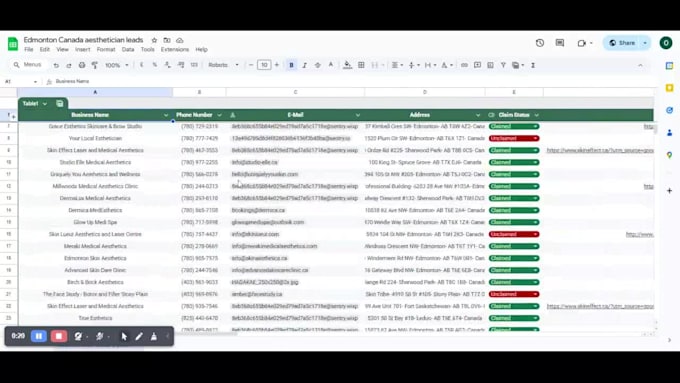Viewport: 680px width, 383px height.
Task: Click the move-to-folder icon beside the title
Action: pos(167,40)
